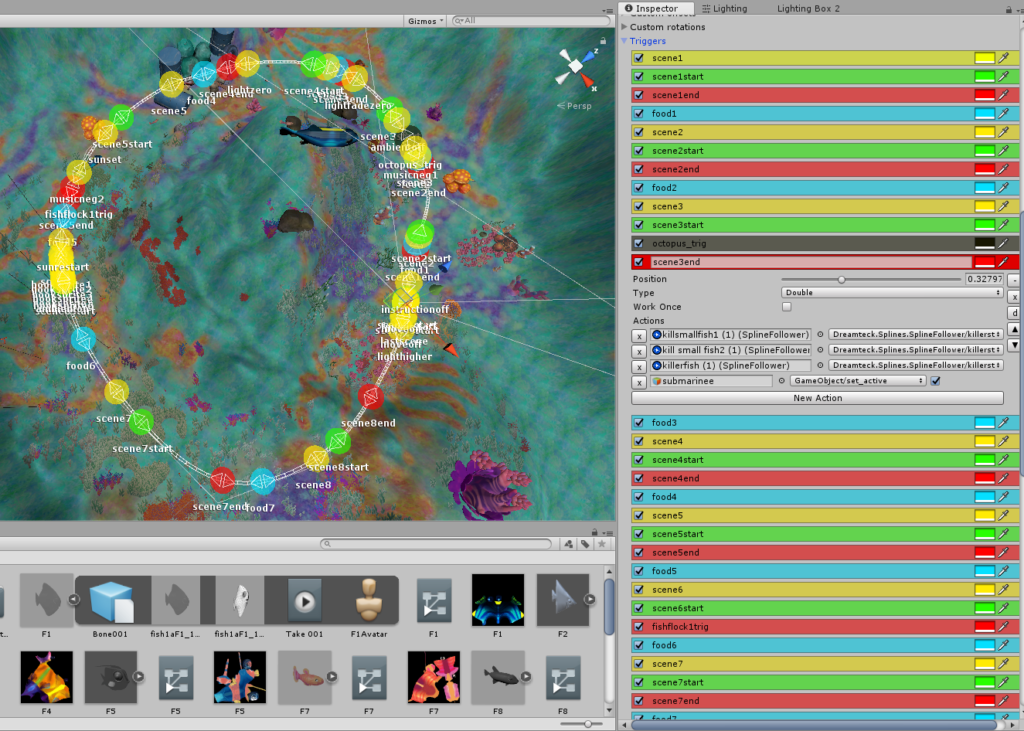The image size is (1024, 731).
Task: Disable the food6 trigger checkbox
Action: point(639,645)
